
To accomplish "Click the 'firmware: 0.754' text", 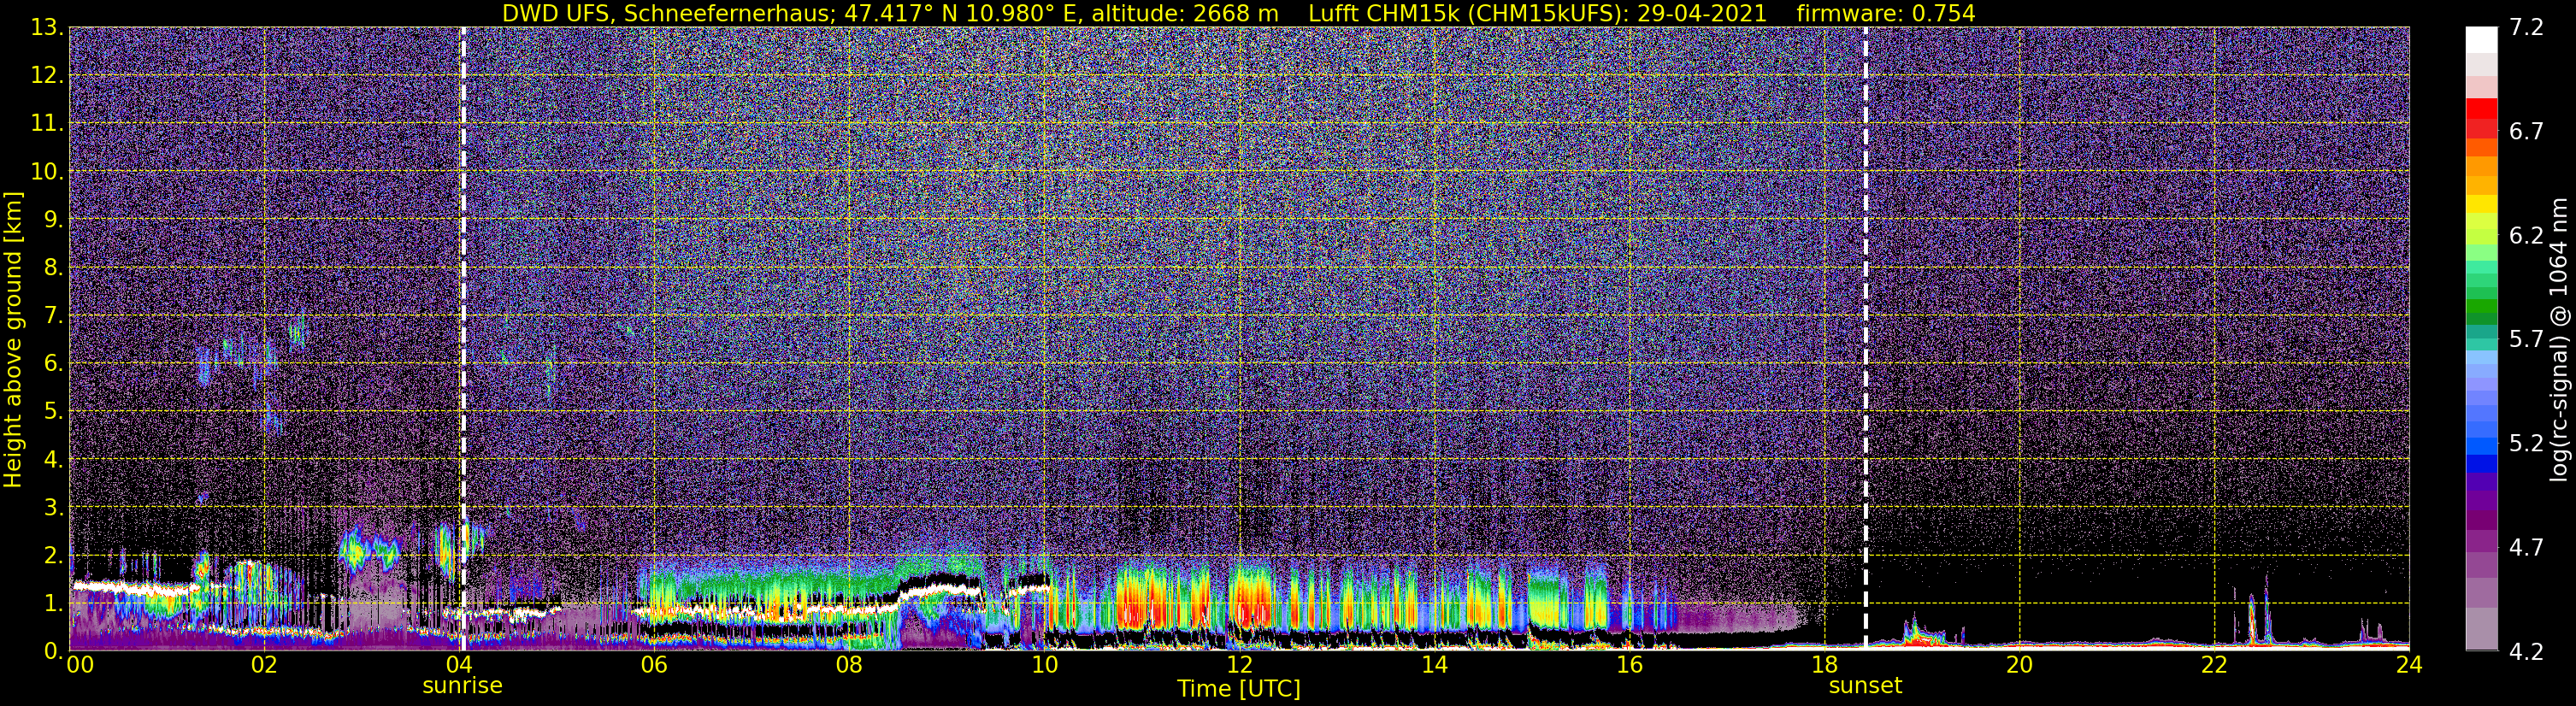I will tap(1886, 13).
